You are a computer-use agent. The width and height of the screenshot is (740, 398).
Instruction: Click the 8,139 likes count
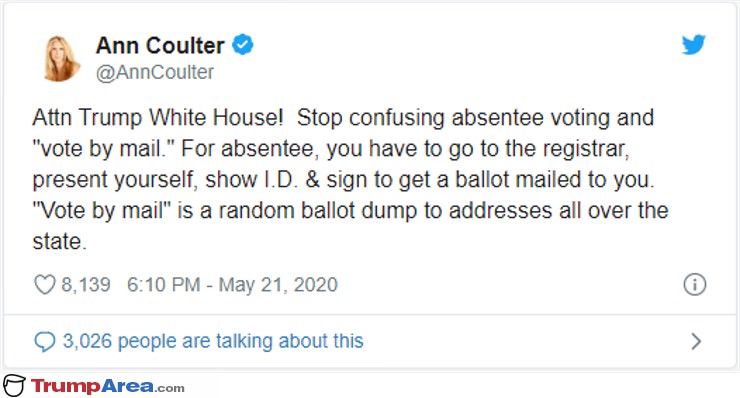click(86, 285)
